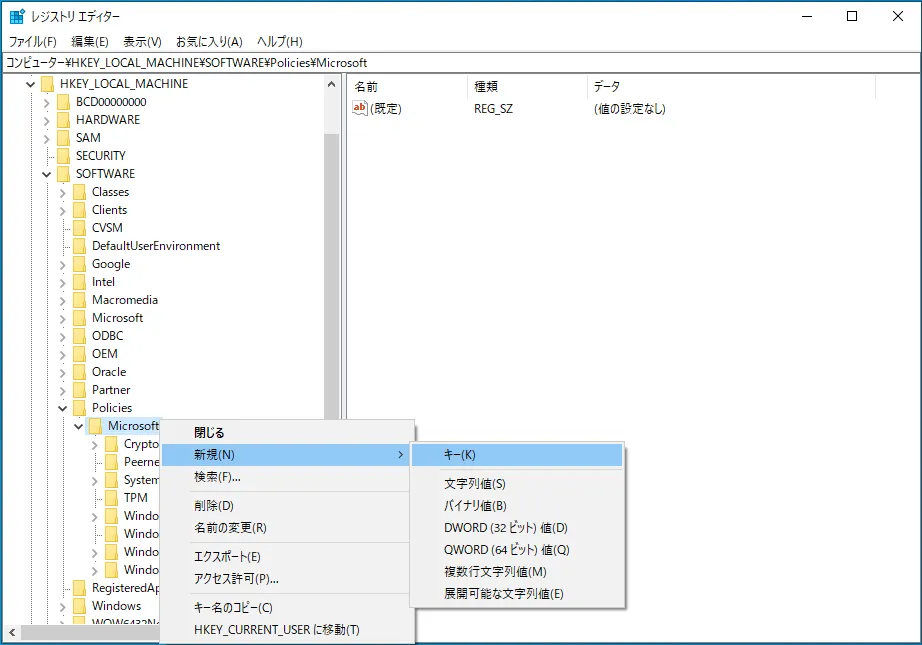Select the Microsoft key under SOFTWARE

118,318
